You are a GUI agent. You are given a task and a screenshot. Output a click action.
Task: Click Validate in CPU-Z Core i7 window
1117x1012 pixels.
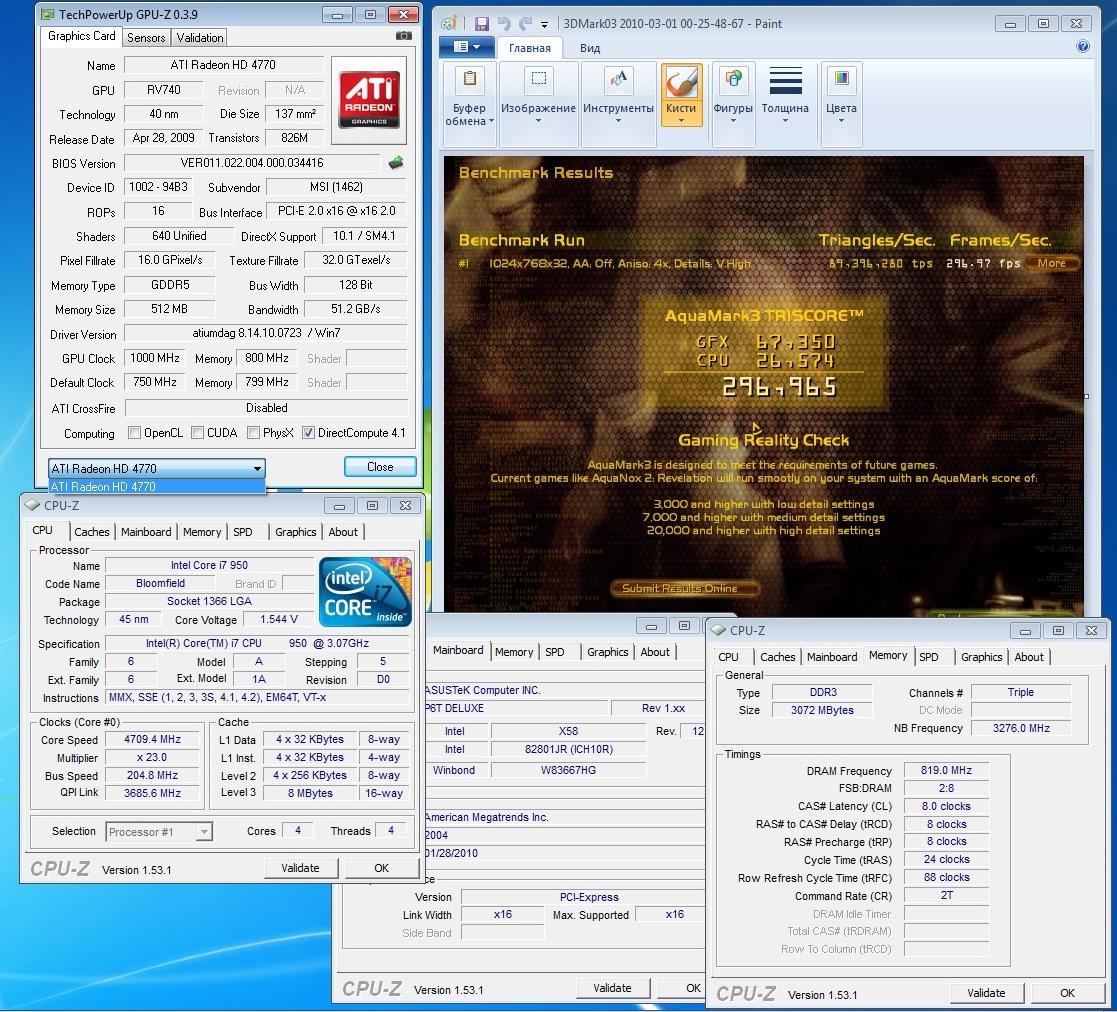pyautogui.click(x=300, y=868)
